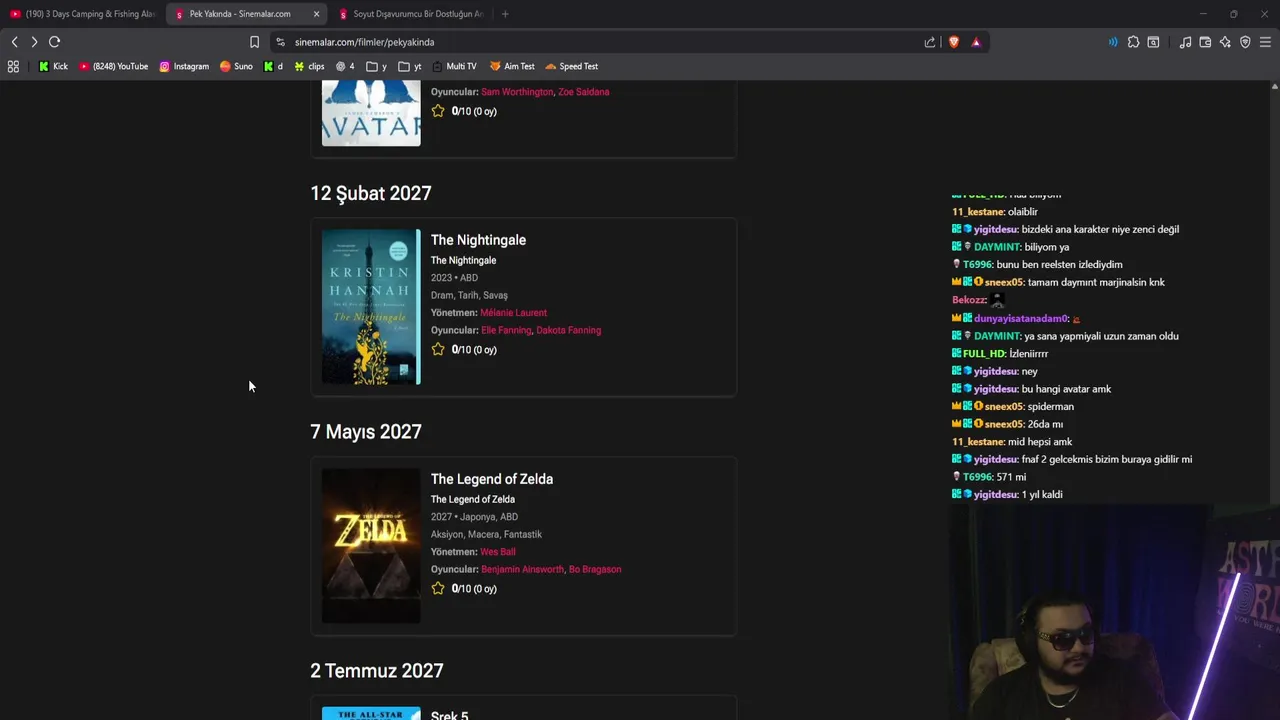This screenshot has height=720, width=1280.
Task: Open the Brave Wallet icon
Action: click(x=1205, y=42)
